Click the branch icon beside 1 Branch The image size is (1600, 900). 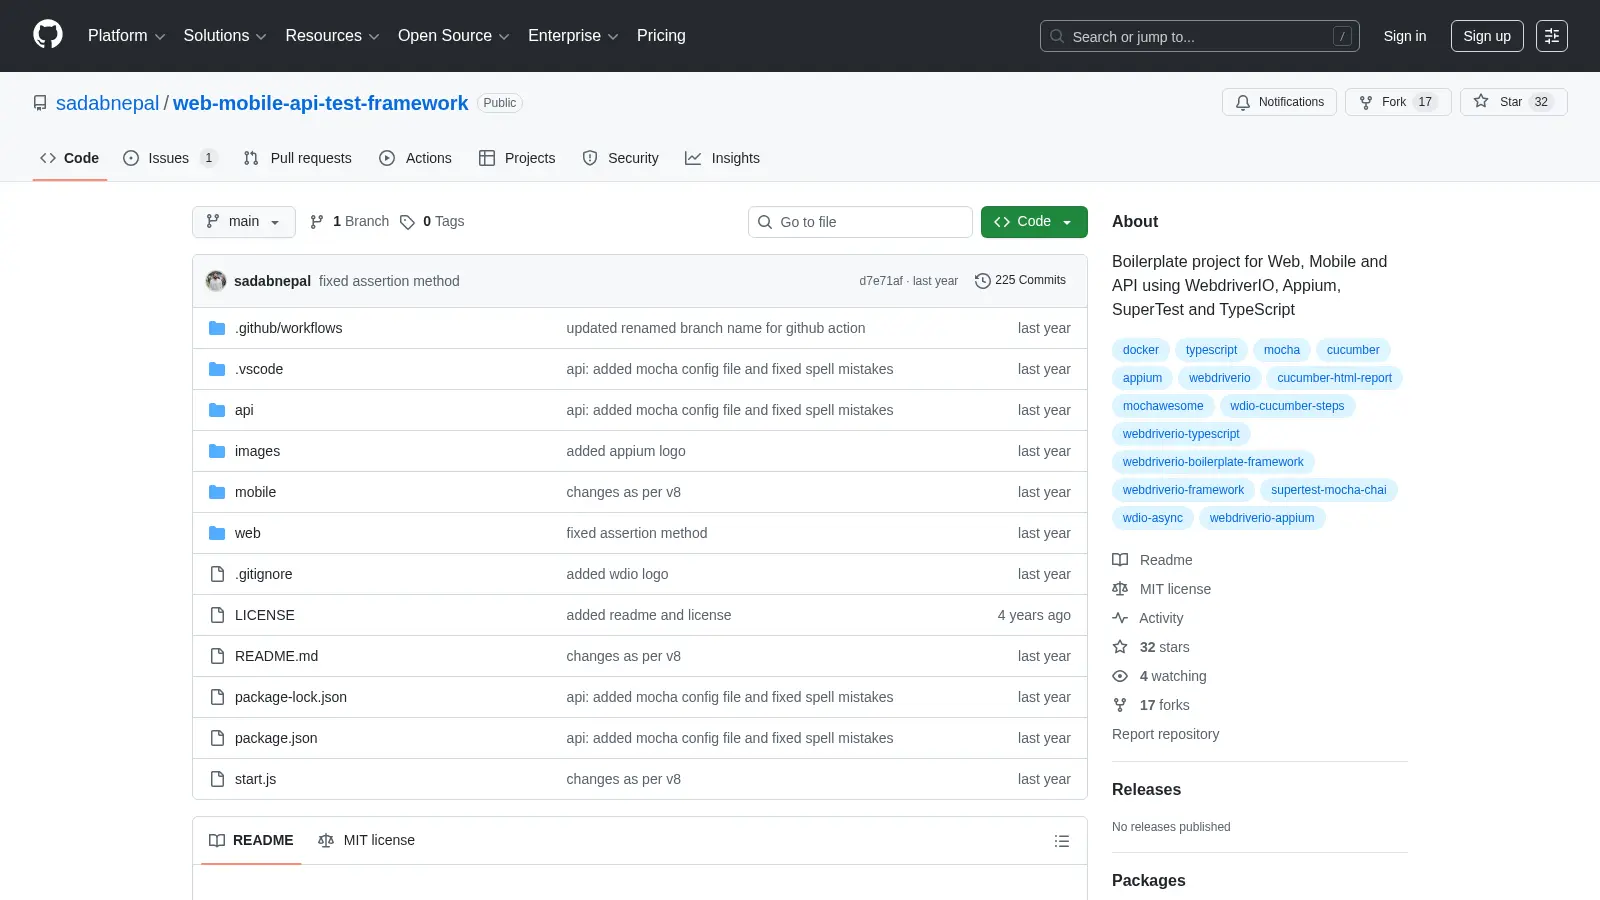click(x=317, y=222)
